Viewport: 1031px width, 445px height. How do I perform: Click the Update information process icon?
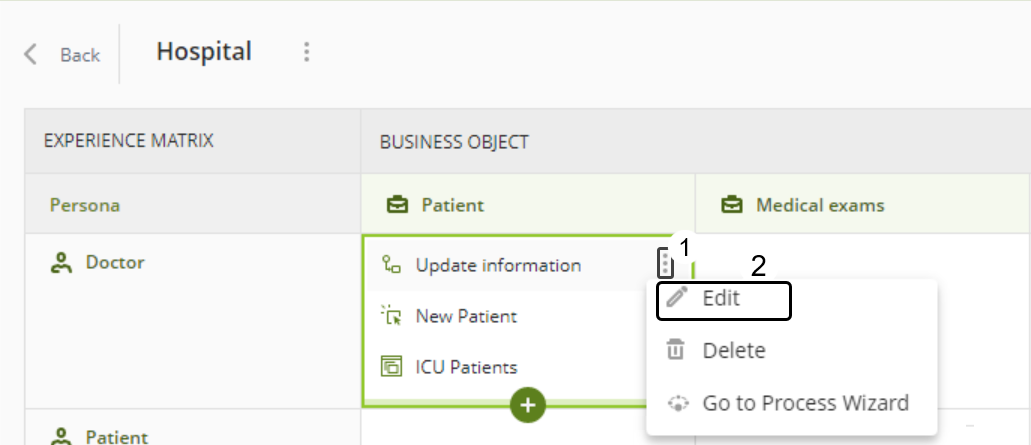click(391, 265)
